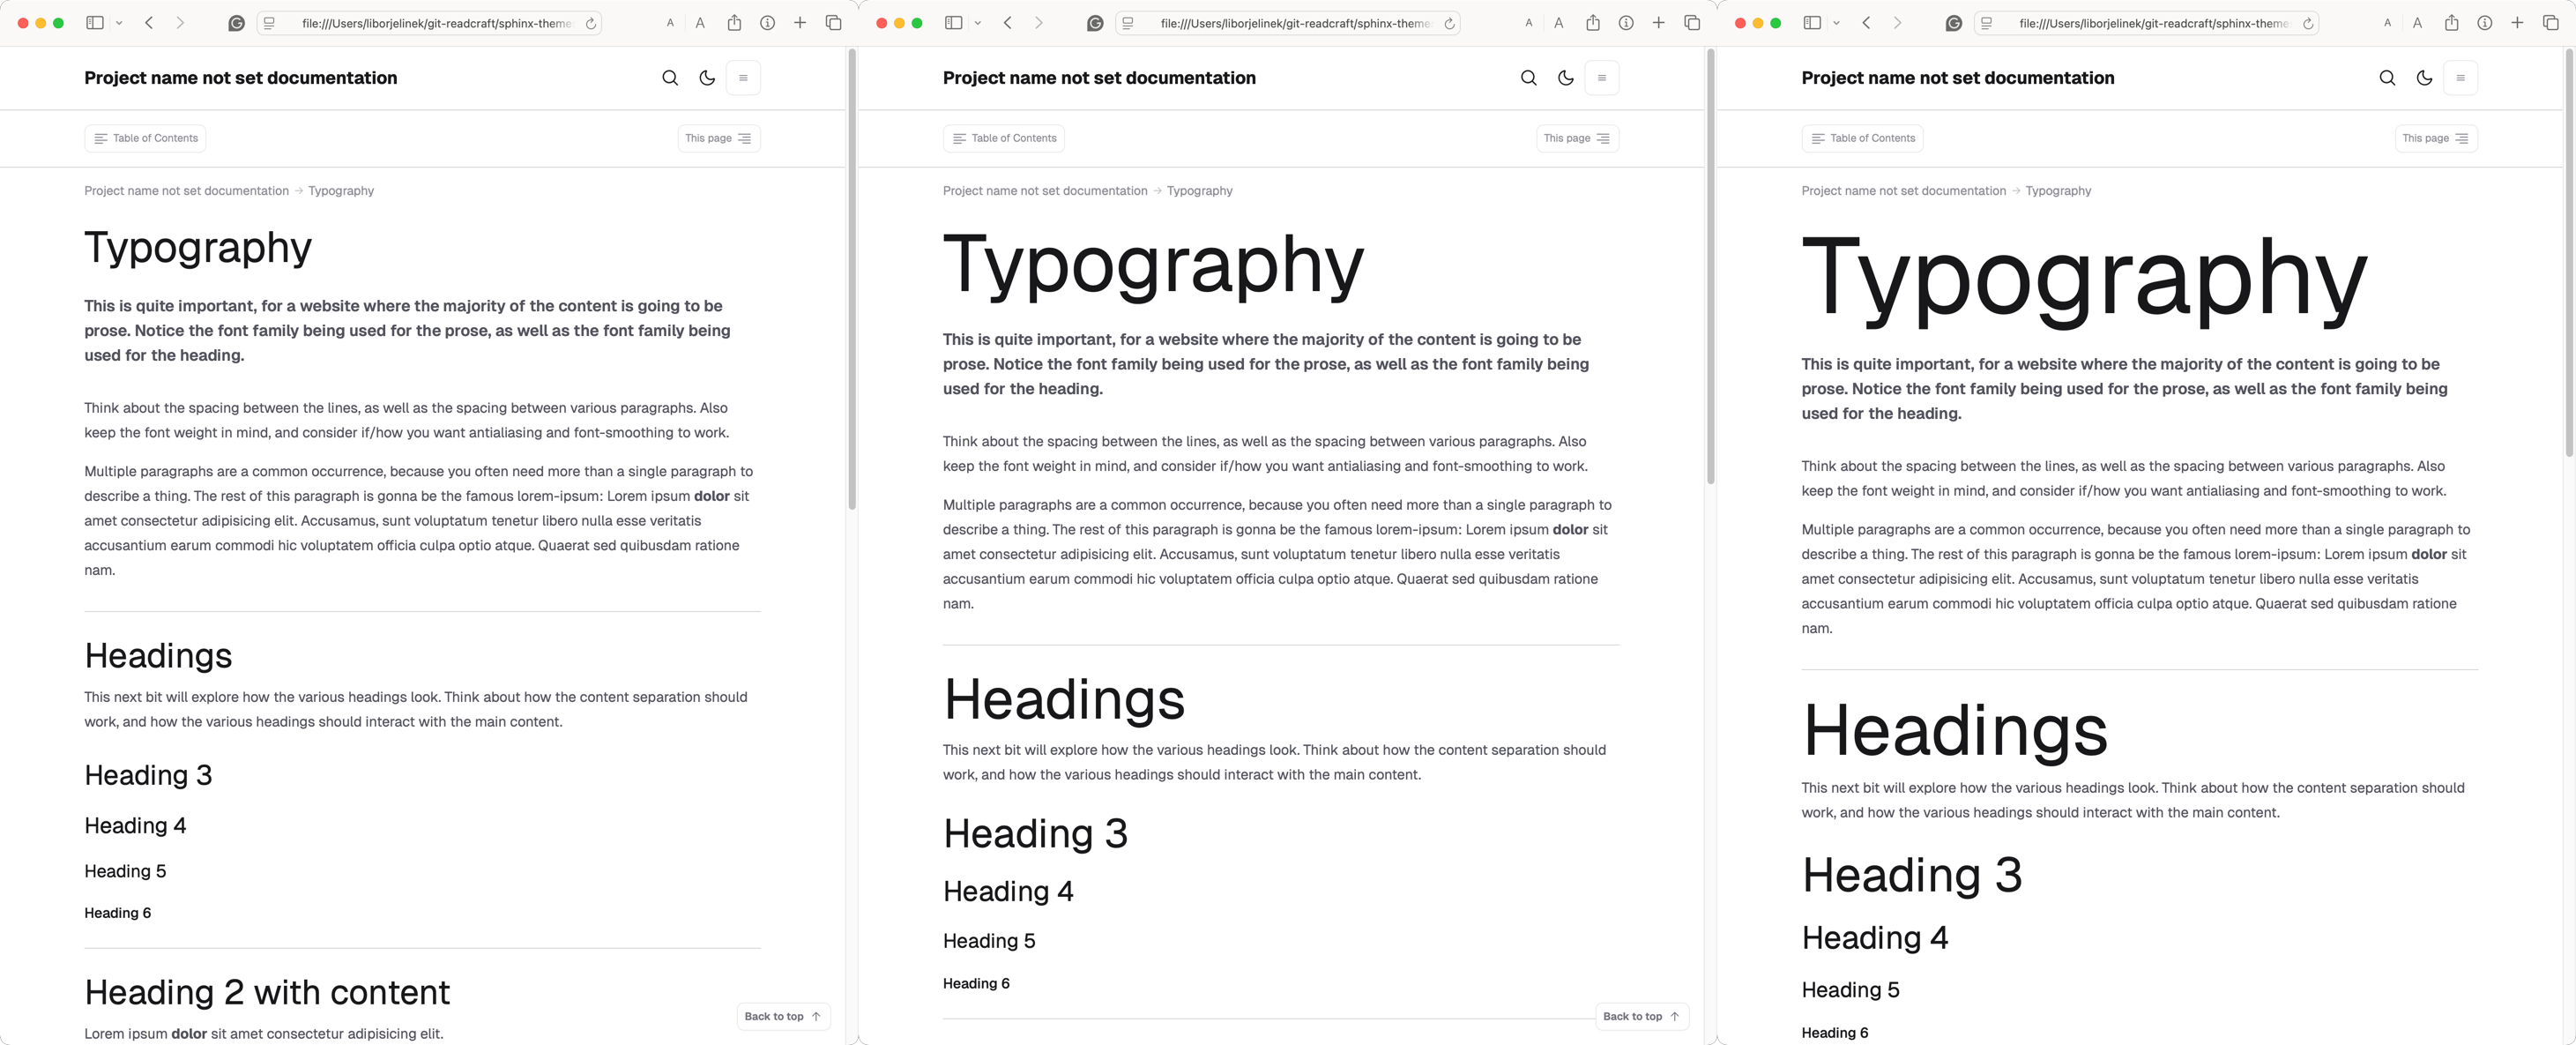Expand sidebar dropdown arrow in left window

click(x=119, y=23)
